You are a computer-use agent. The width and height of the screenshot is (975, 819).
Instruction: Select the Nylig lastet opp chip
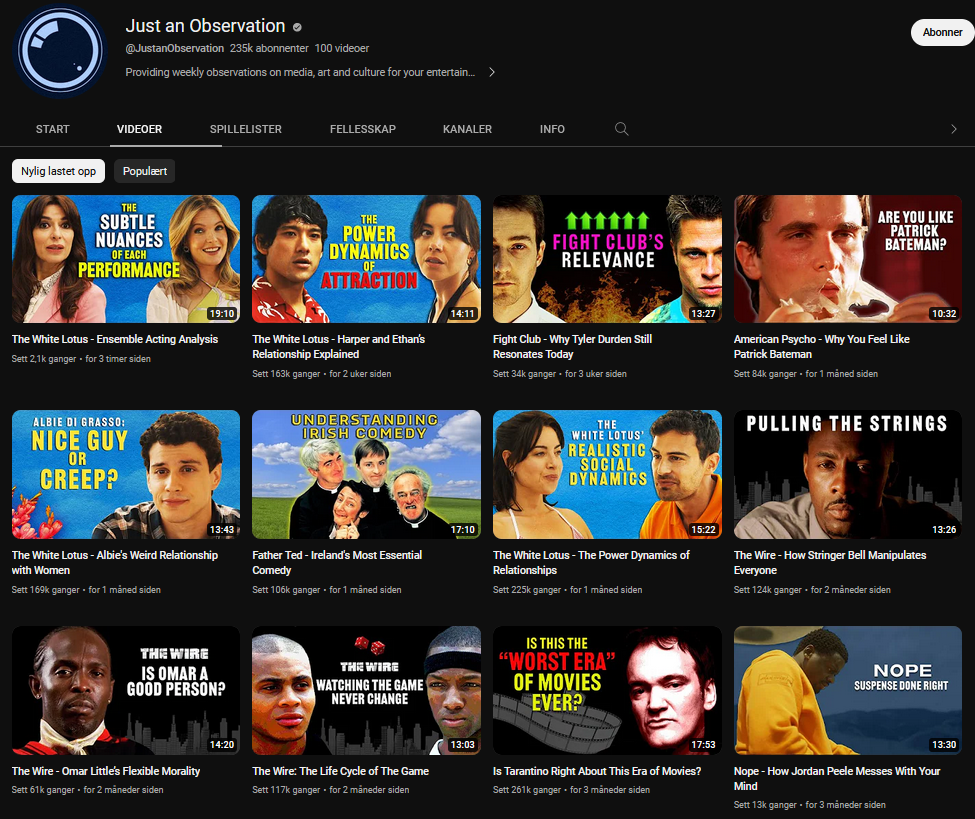pyautogui.click(x=59, y=171)
